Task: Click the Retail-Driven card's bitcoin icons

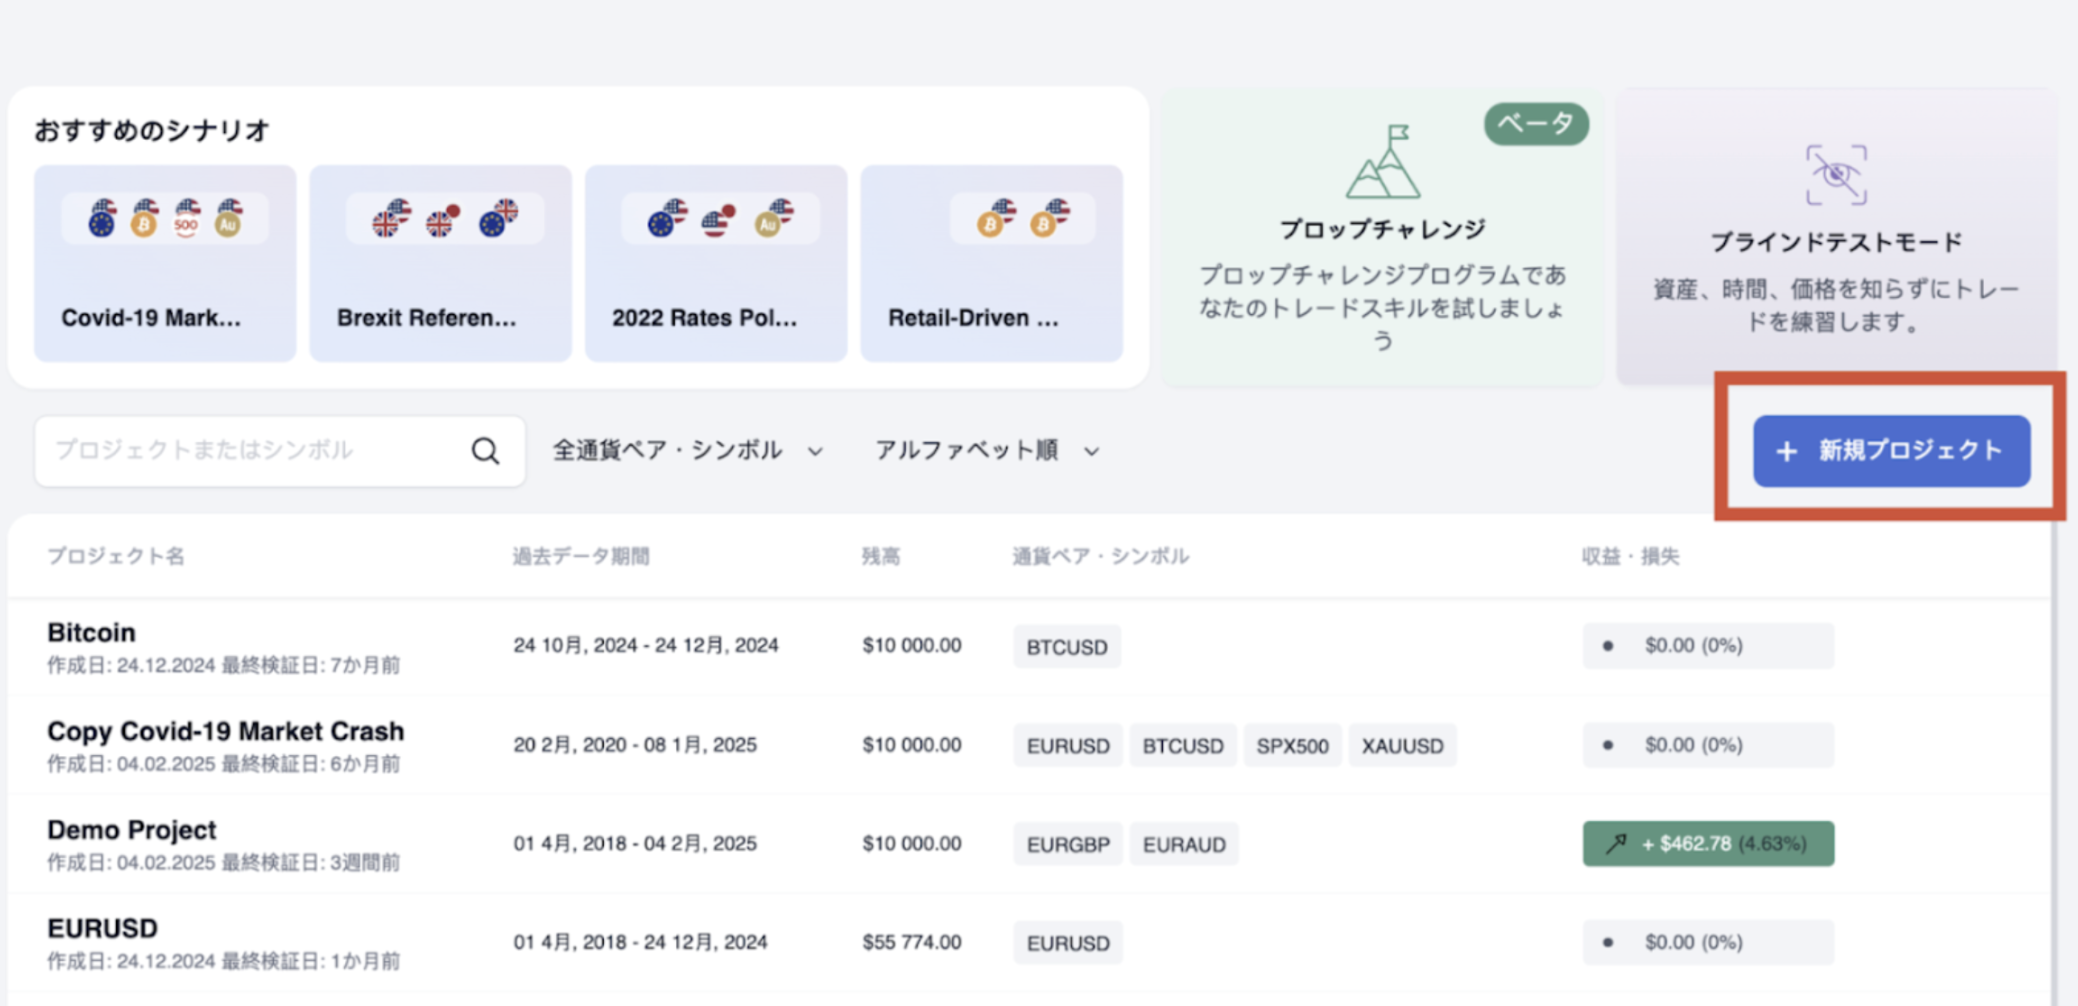Action: [1022, 219]
